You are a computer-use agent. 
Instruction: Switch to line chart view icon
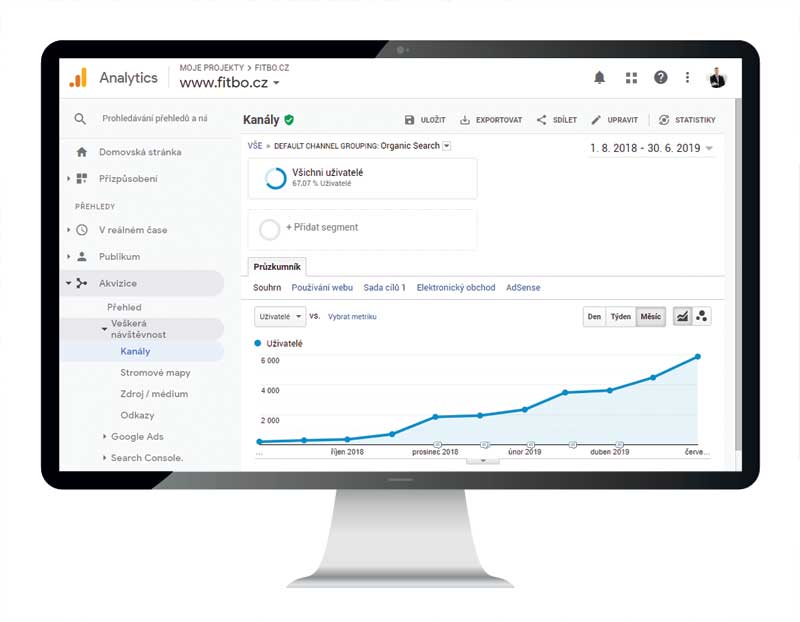(682, 316)
